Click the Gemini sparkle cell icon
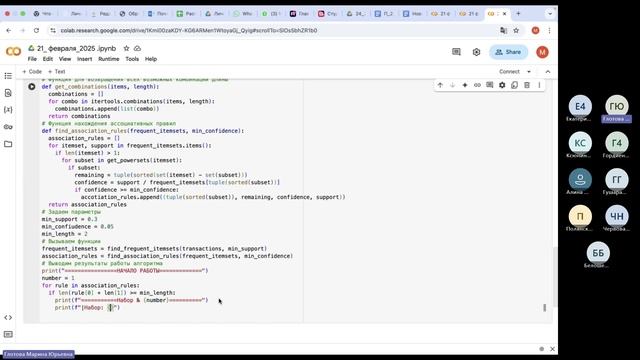 pyautogui.click(x=464, y=85)
